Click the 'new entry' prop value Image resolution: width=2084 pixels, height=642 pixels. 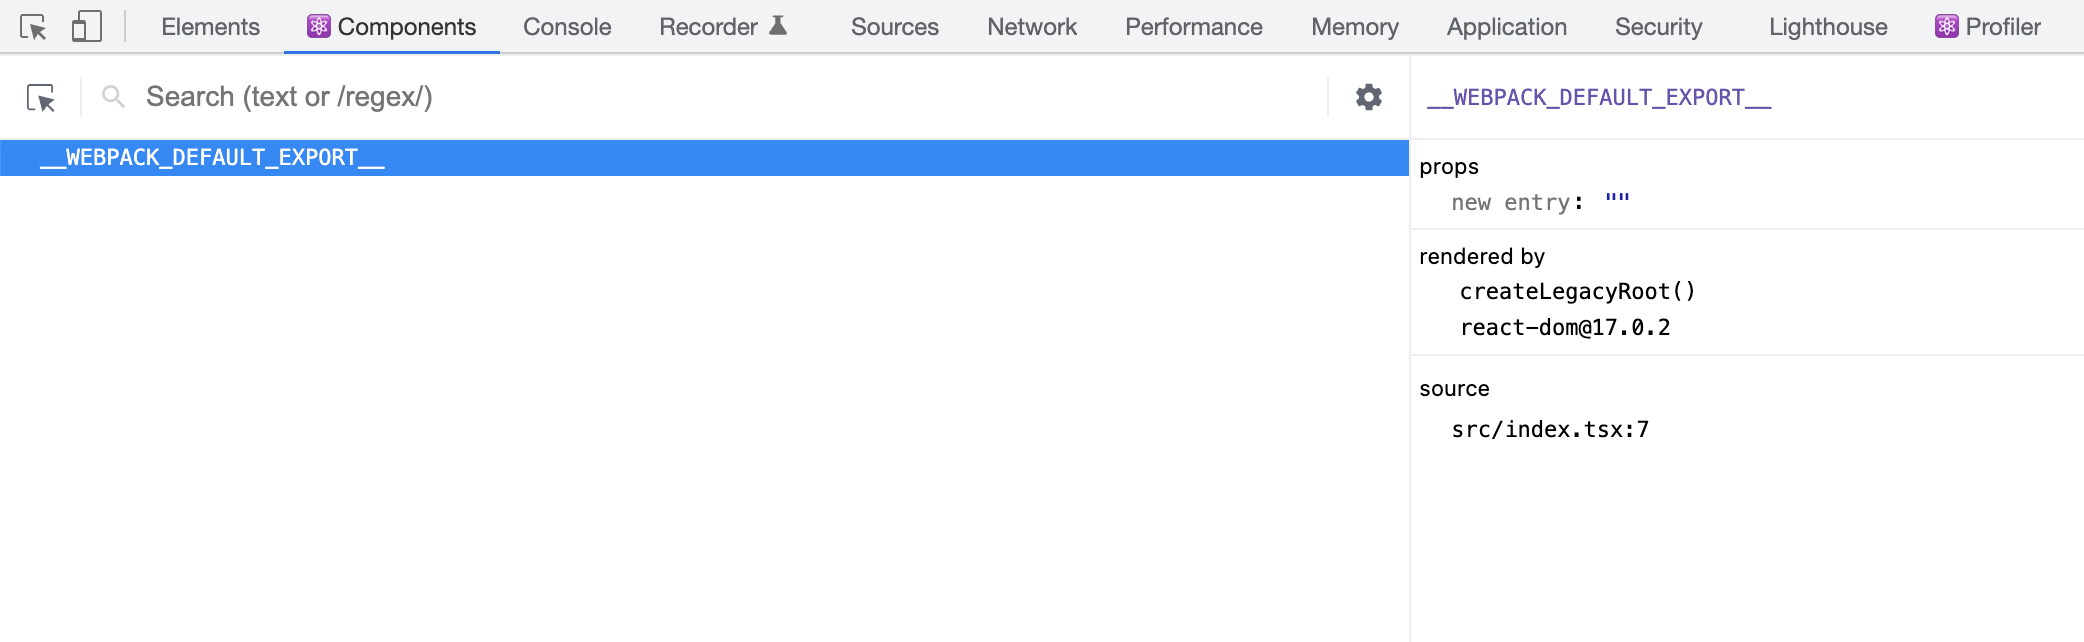pyautogui.click(x=1617, y=200)
